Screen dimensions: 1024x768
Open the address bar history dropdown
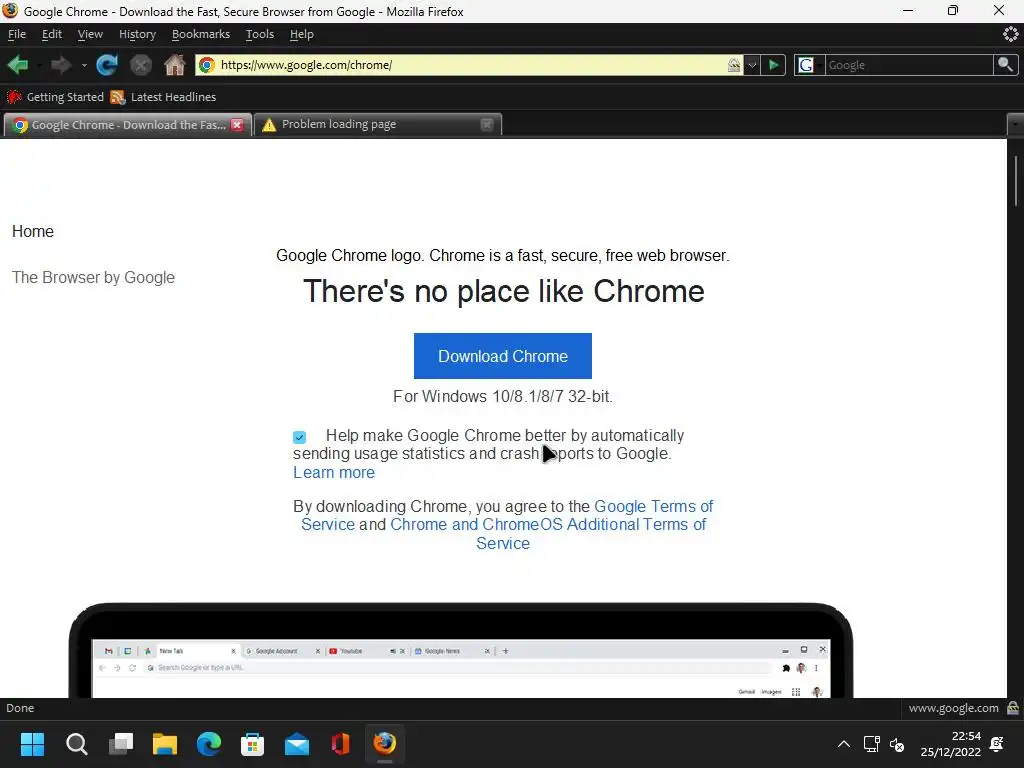point(752,65)
